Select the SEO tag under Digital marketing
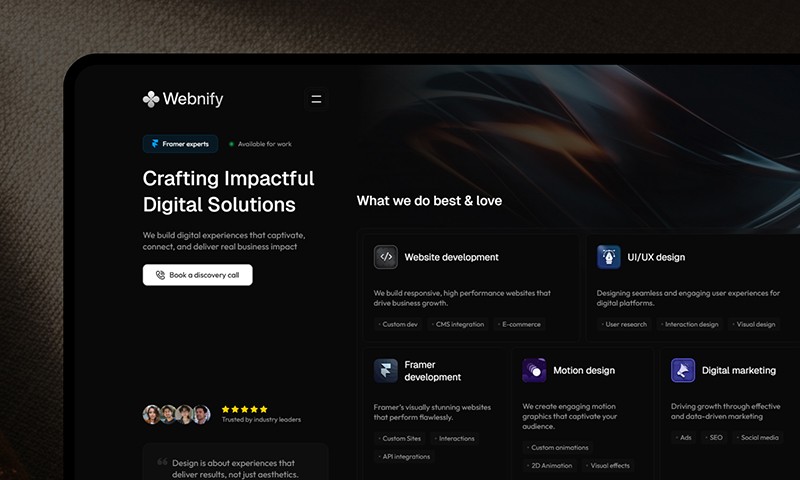Image resolution: width=800 pixels, height=480 pixels. tap(714, 438)
